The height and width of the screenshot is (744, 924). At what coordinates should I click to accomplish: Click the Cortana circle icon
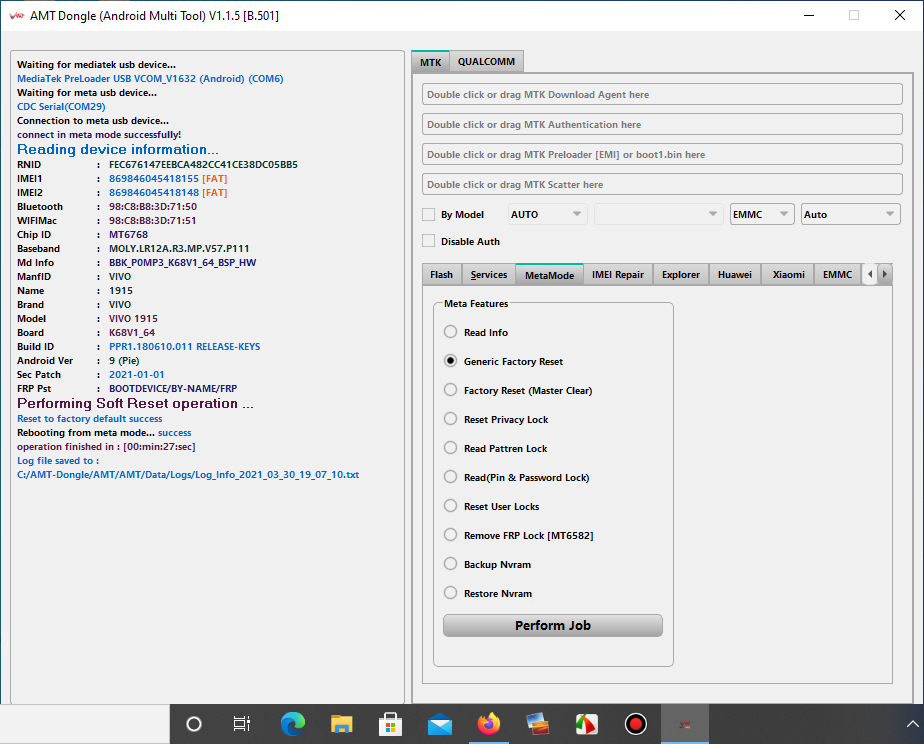pyautogui.click(x=194, y=724)
